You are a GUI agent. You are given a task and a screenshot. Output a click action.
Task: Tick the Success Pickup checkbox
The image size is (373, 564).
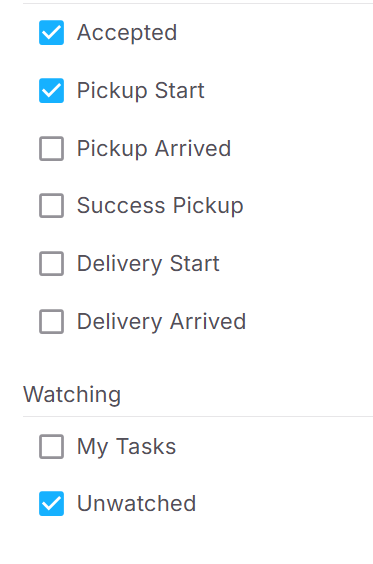[51, 206]
